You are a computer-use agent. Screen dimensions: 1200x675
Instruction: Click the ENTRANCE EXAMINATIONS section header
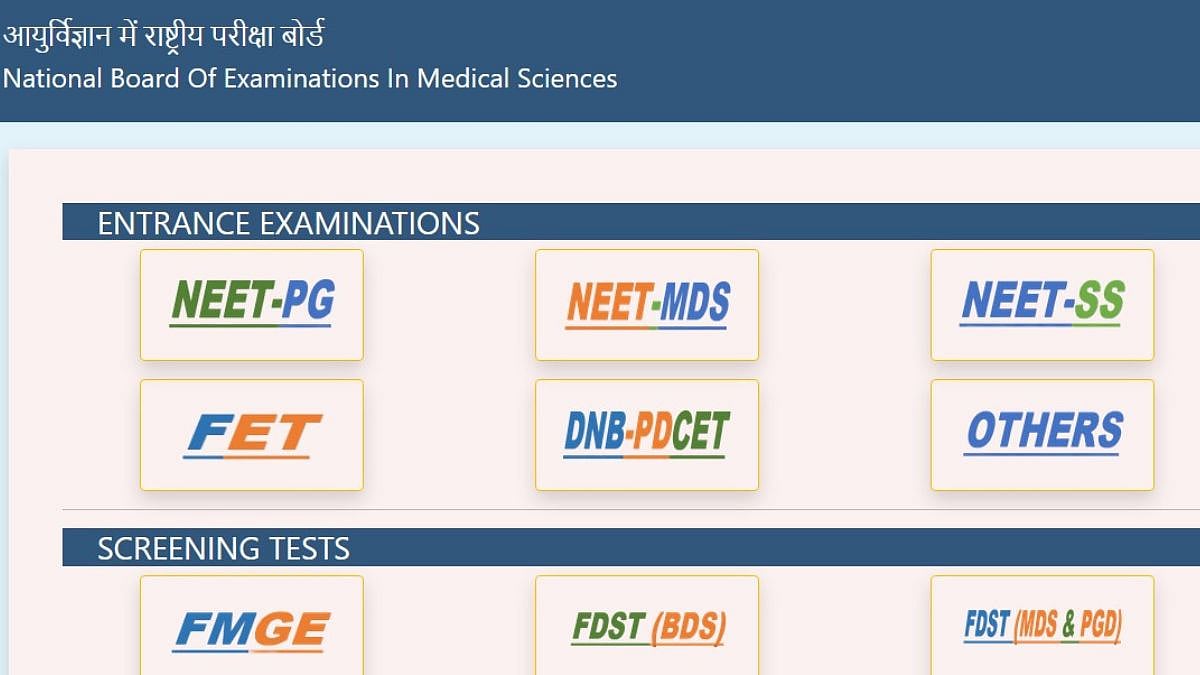pos(288,223)
